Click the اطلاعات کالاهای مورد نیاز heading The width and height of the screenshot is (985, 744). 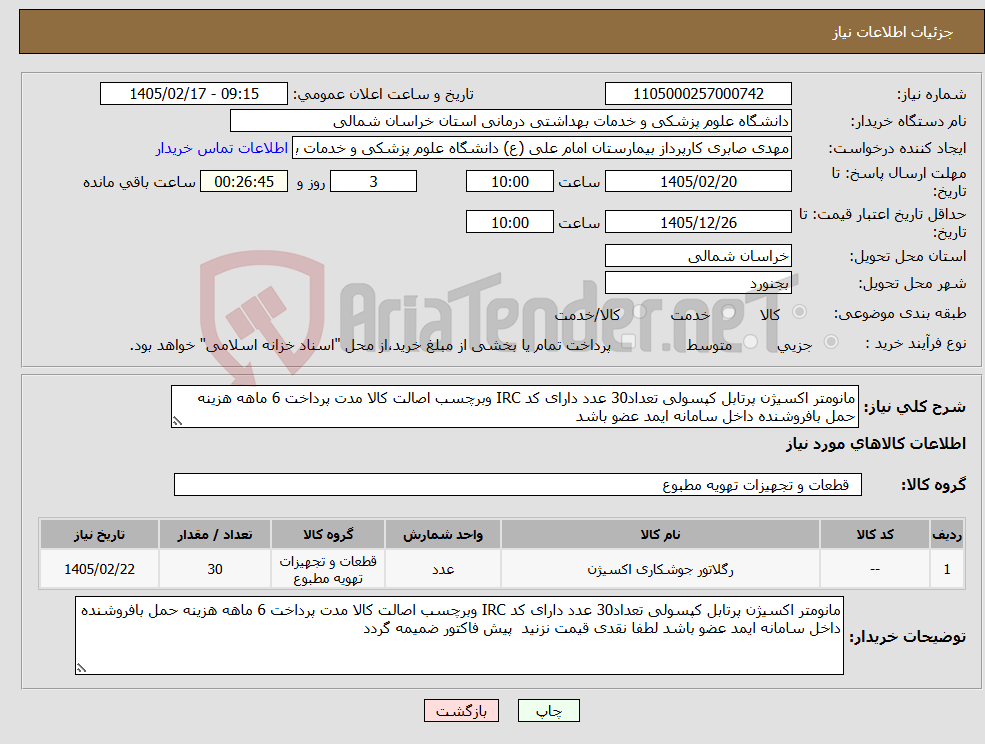point(876,444)
